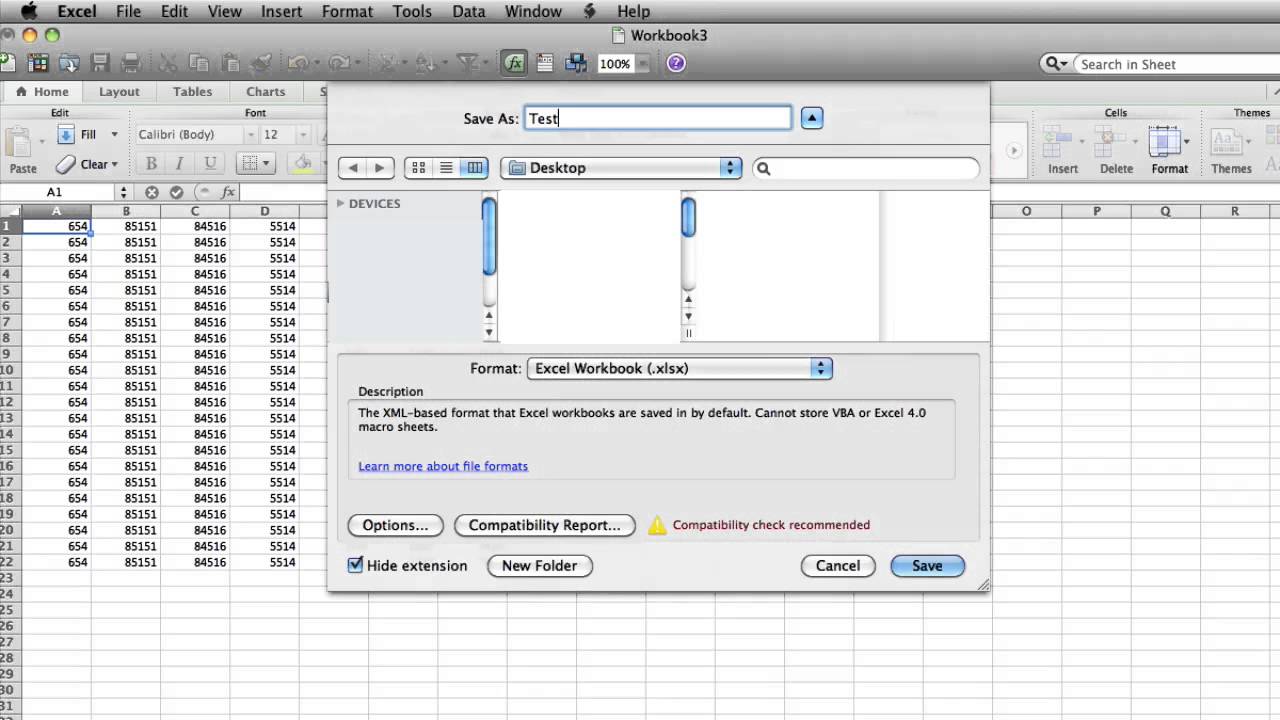Click the dialog search field

click(x=866, y=168)
